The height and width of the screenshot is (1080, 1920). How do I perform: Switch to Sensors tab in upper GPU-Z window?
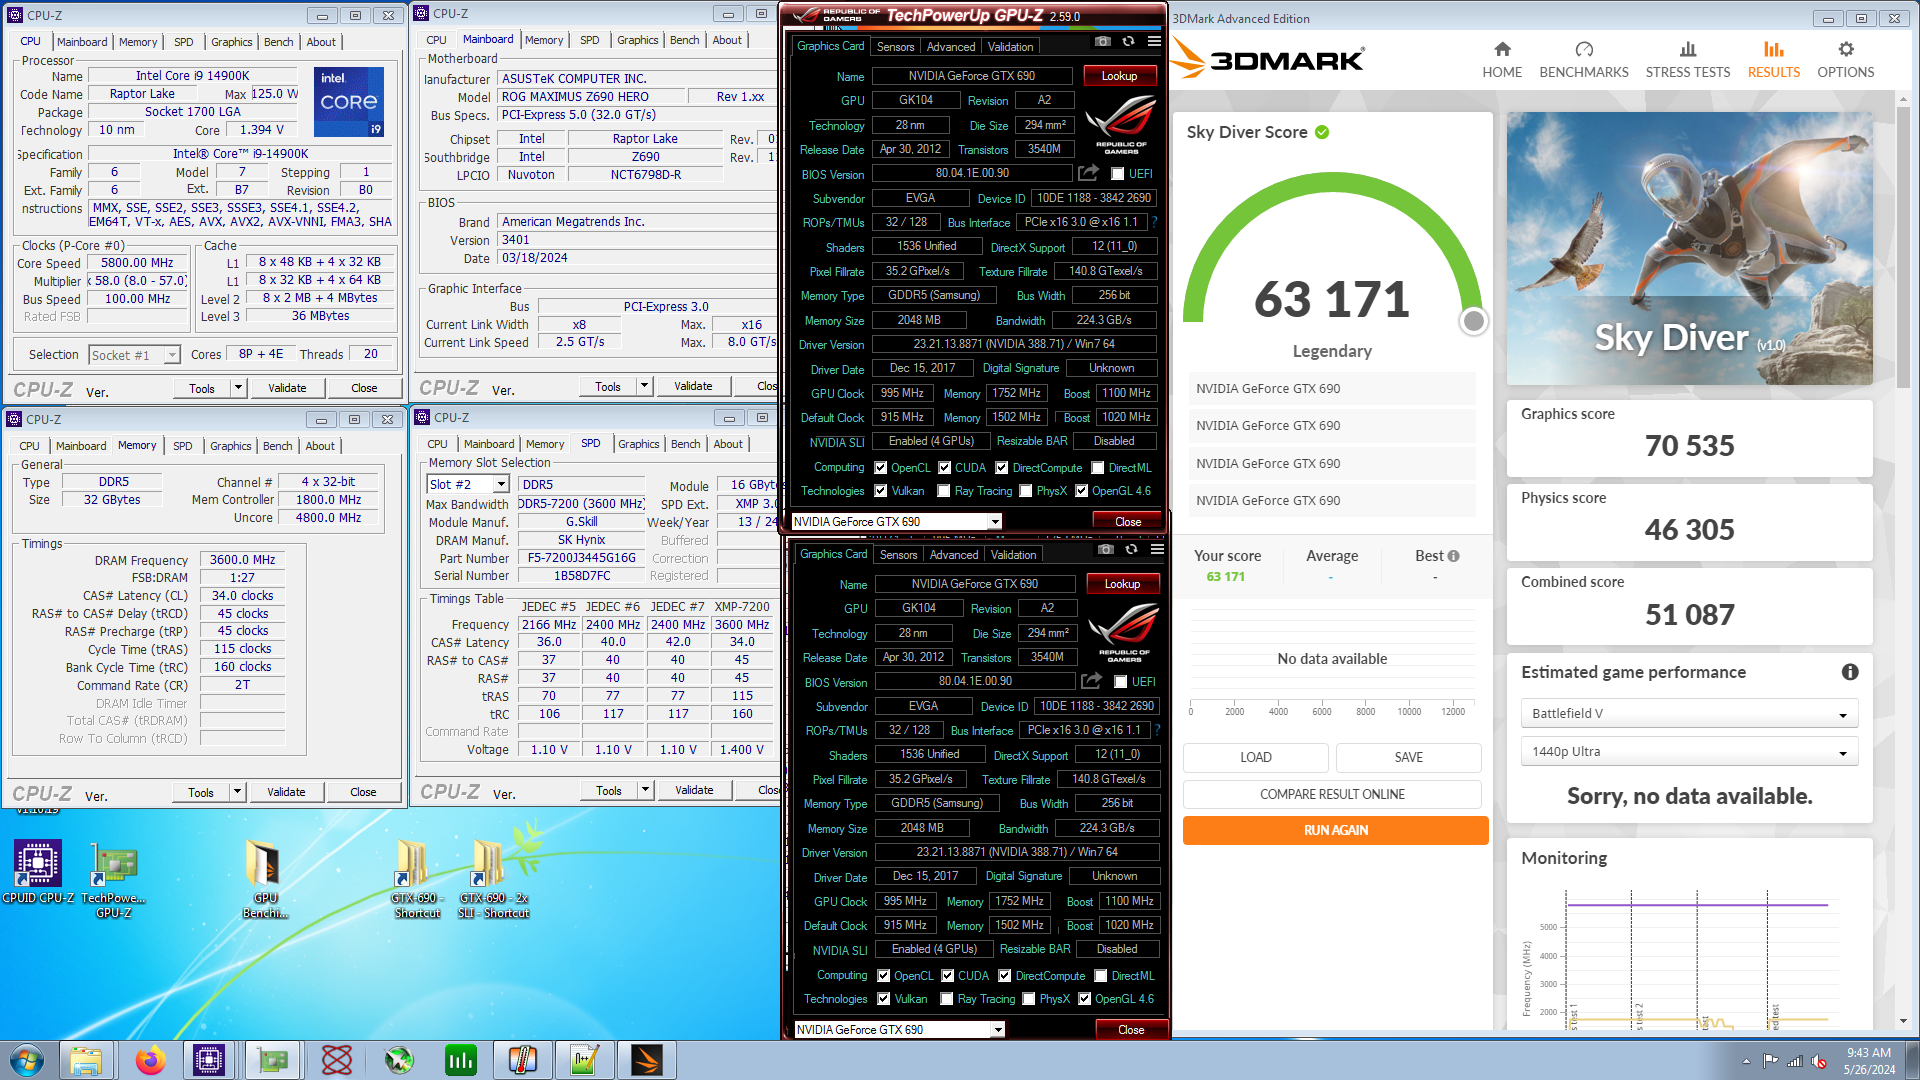pyautogui.click(x=895, y=47)
